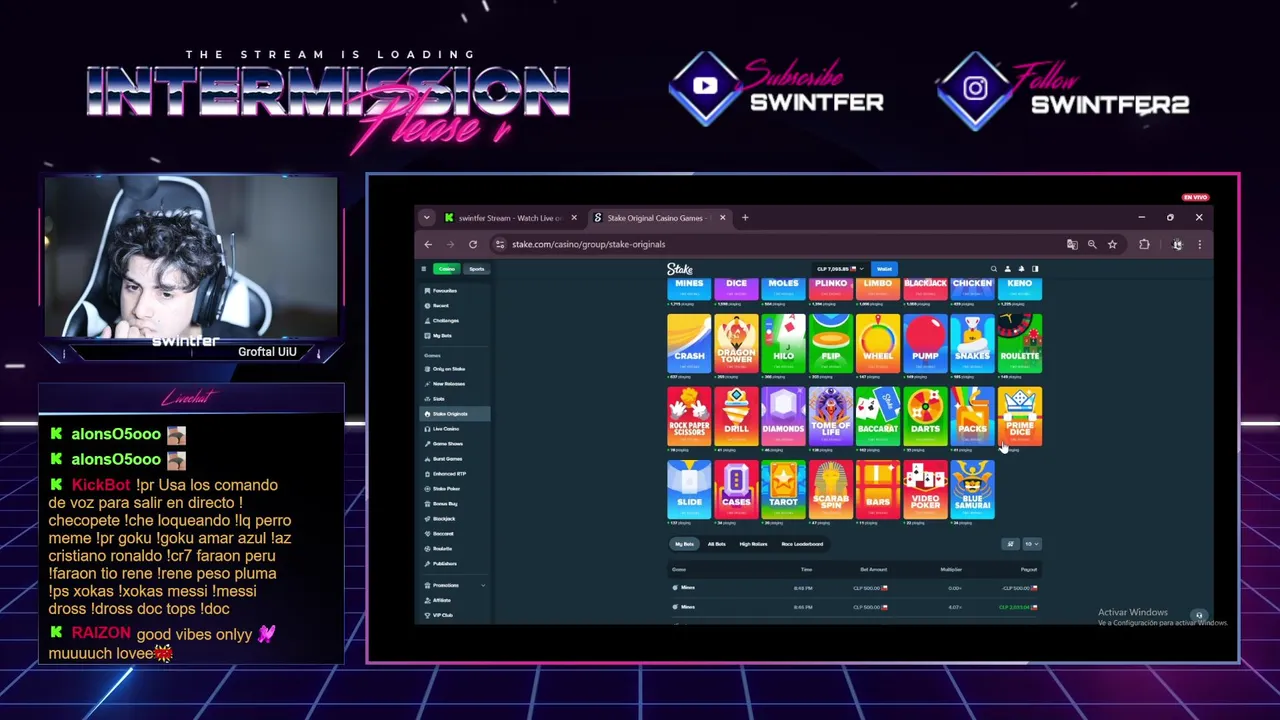Open Challenges in the sidebar
Viewport: 1280px width, 720px height.
tap(445, 321)
